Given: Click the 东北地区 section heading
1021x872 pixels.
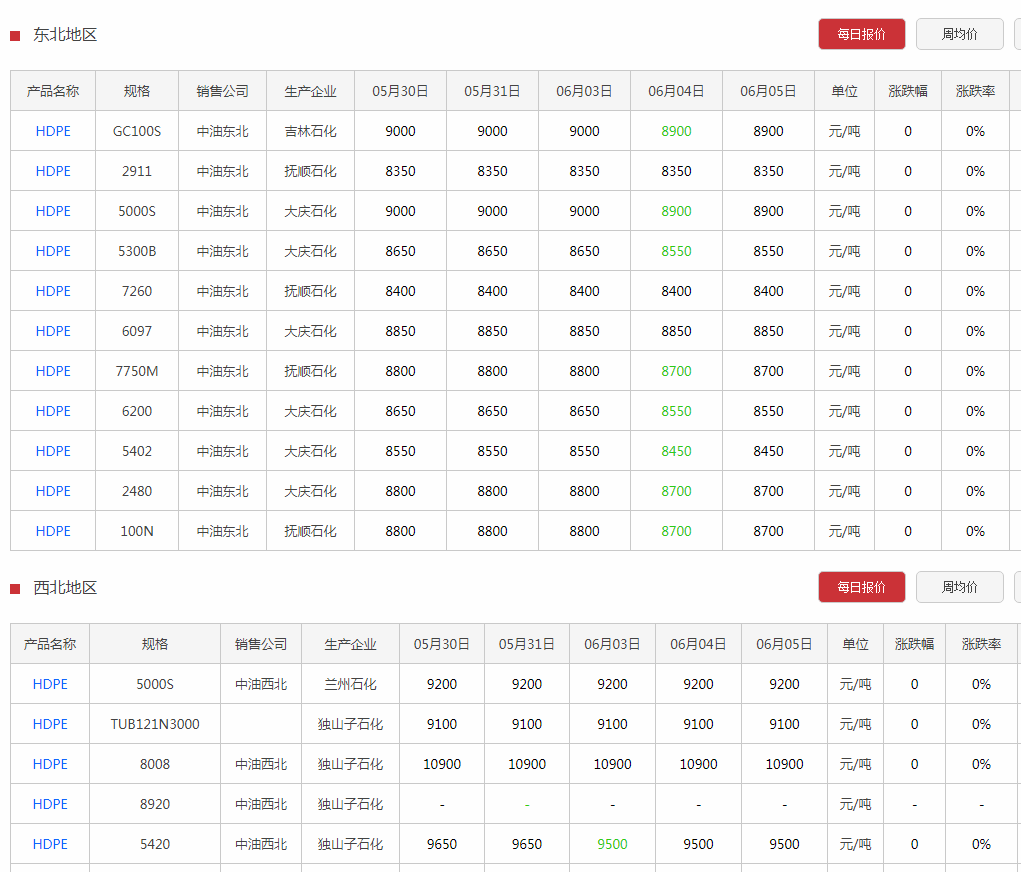Looking at the screenshot, I should click(x=65, y=35).
